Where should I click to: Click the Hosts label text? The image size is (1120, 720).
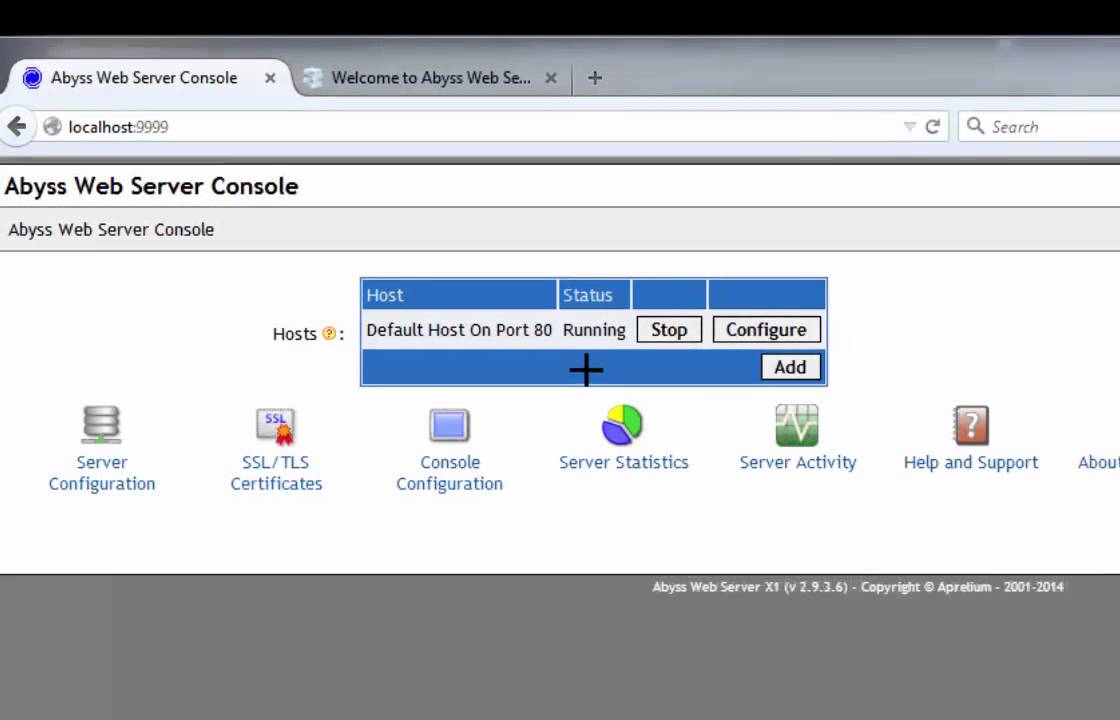coord(294,334)
